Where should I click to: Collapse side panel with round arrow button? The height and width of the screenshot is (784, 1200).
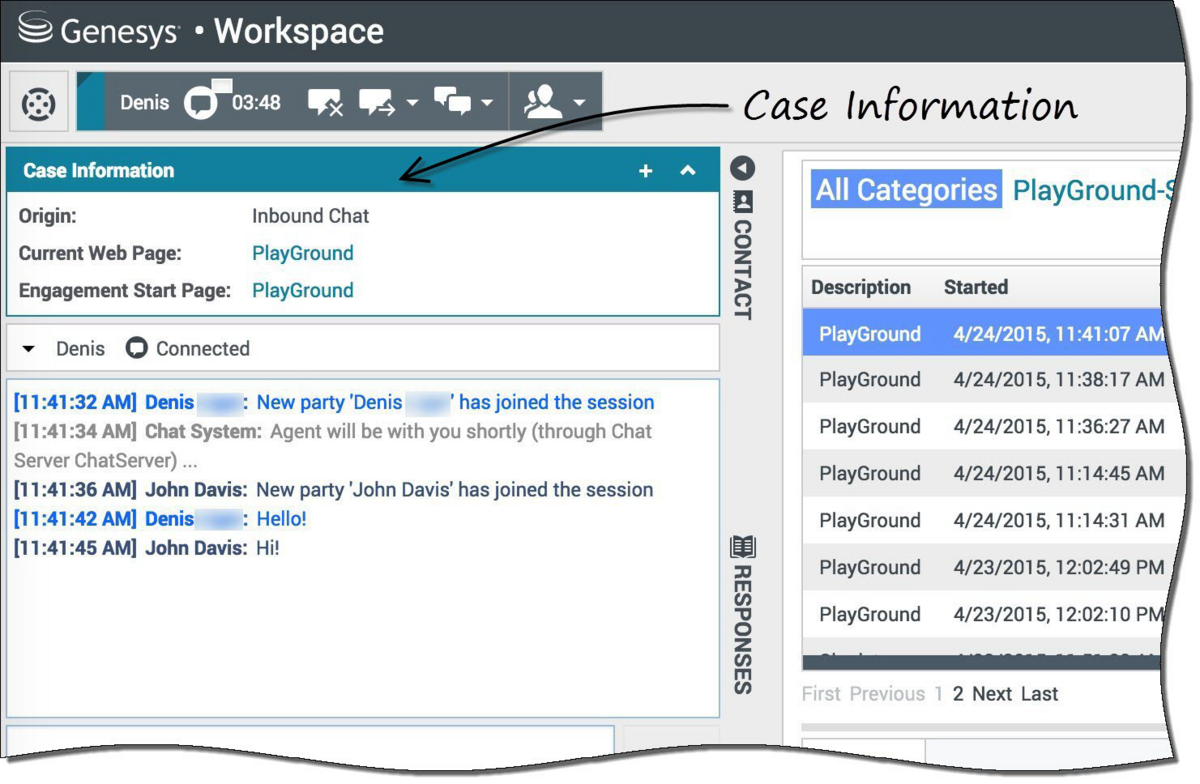[x=743, y=168]
